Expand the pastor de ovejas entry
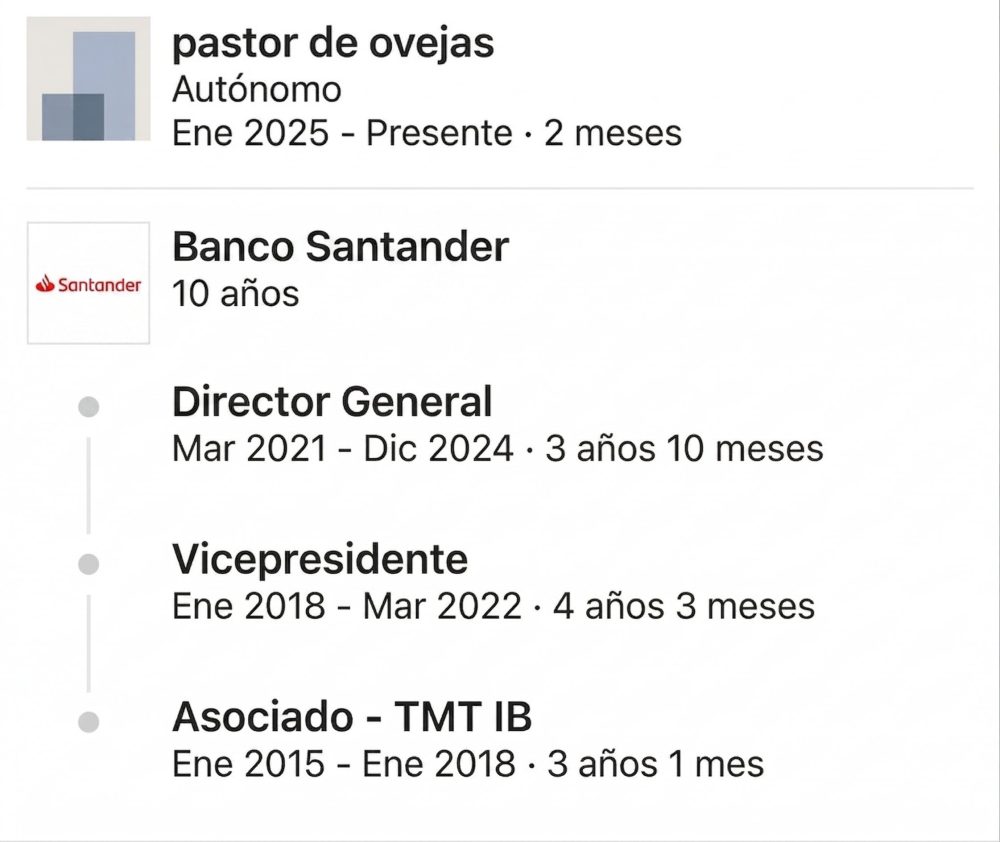This screenshot has width=1000, height=842. (333, 43)
